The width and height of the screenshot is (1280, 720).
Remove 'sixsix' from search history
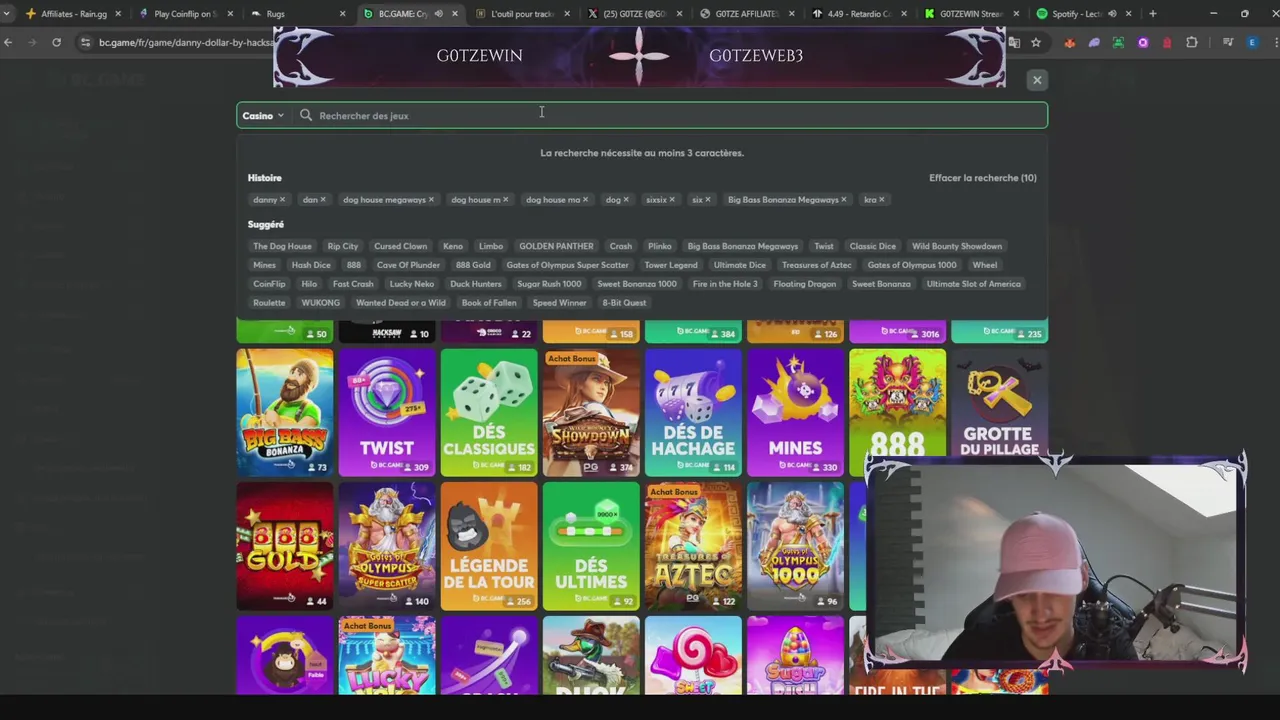(x=671, y=200)
